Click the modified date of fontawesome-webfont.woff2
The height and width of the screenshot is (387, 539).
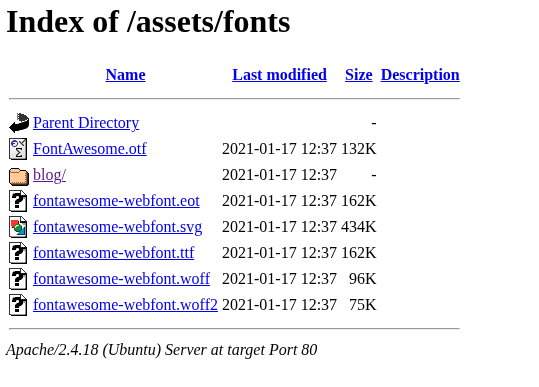pyautogui.click(x=279, y=305)
